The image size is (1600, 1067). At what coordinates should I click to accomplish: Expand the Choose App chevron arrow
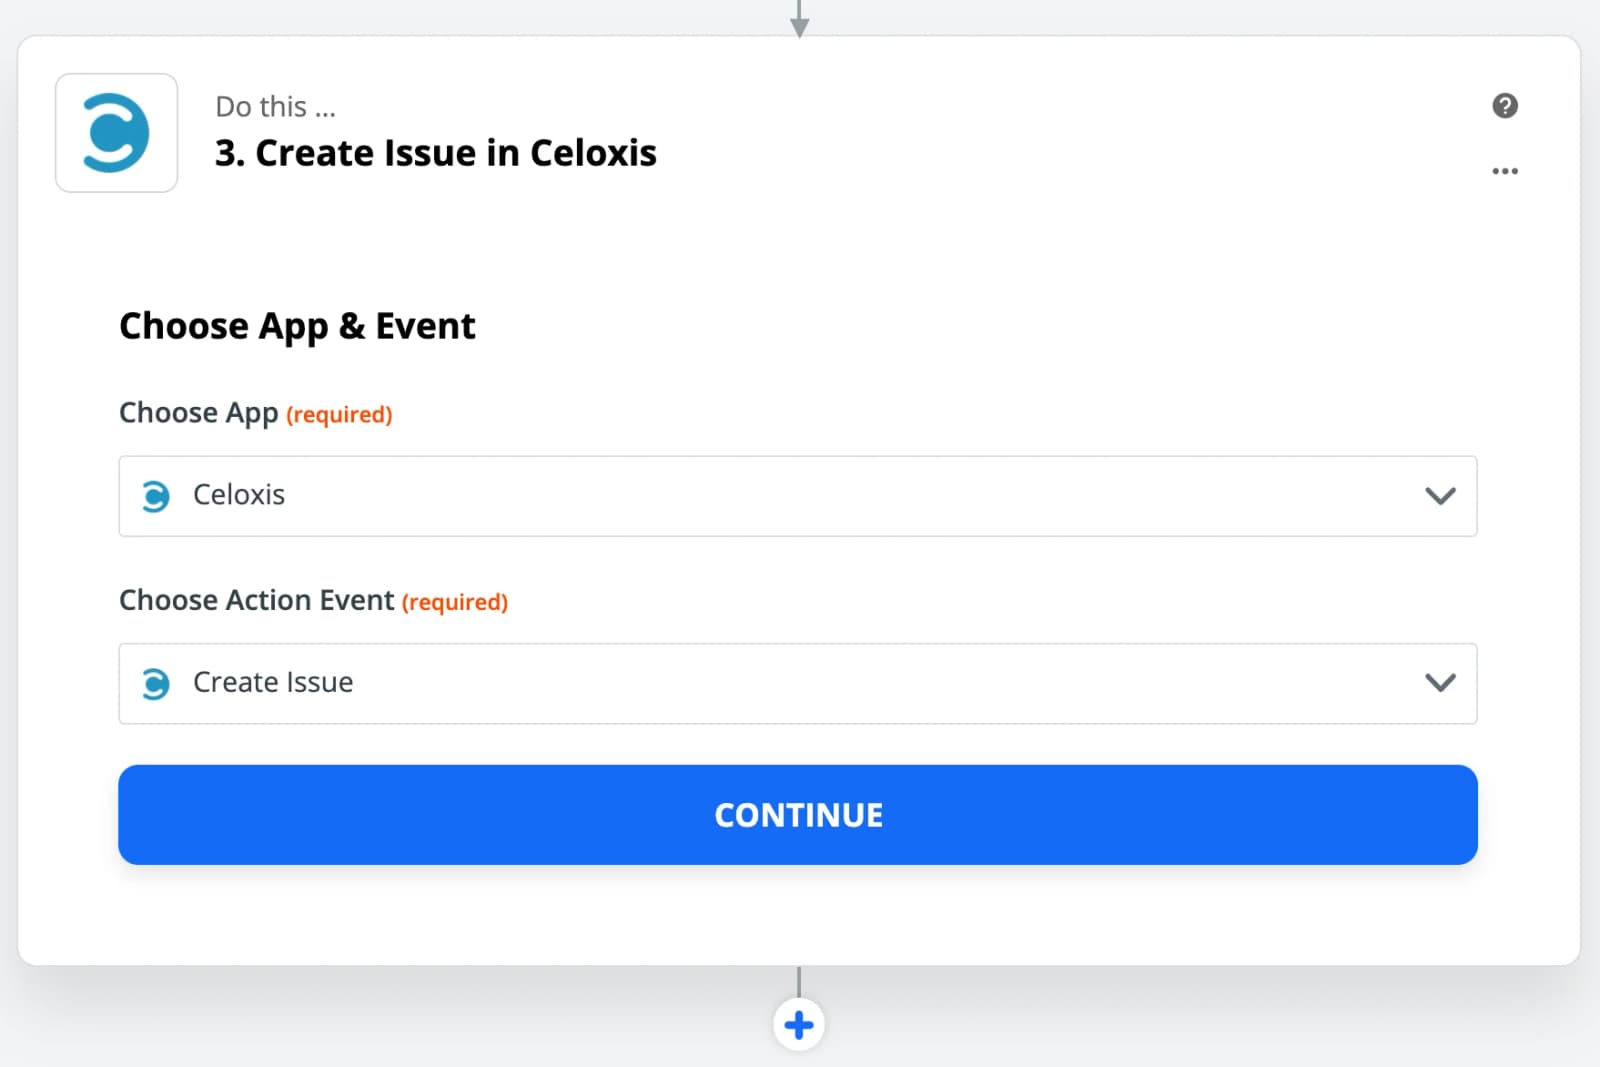pos(1440,495)
